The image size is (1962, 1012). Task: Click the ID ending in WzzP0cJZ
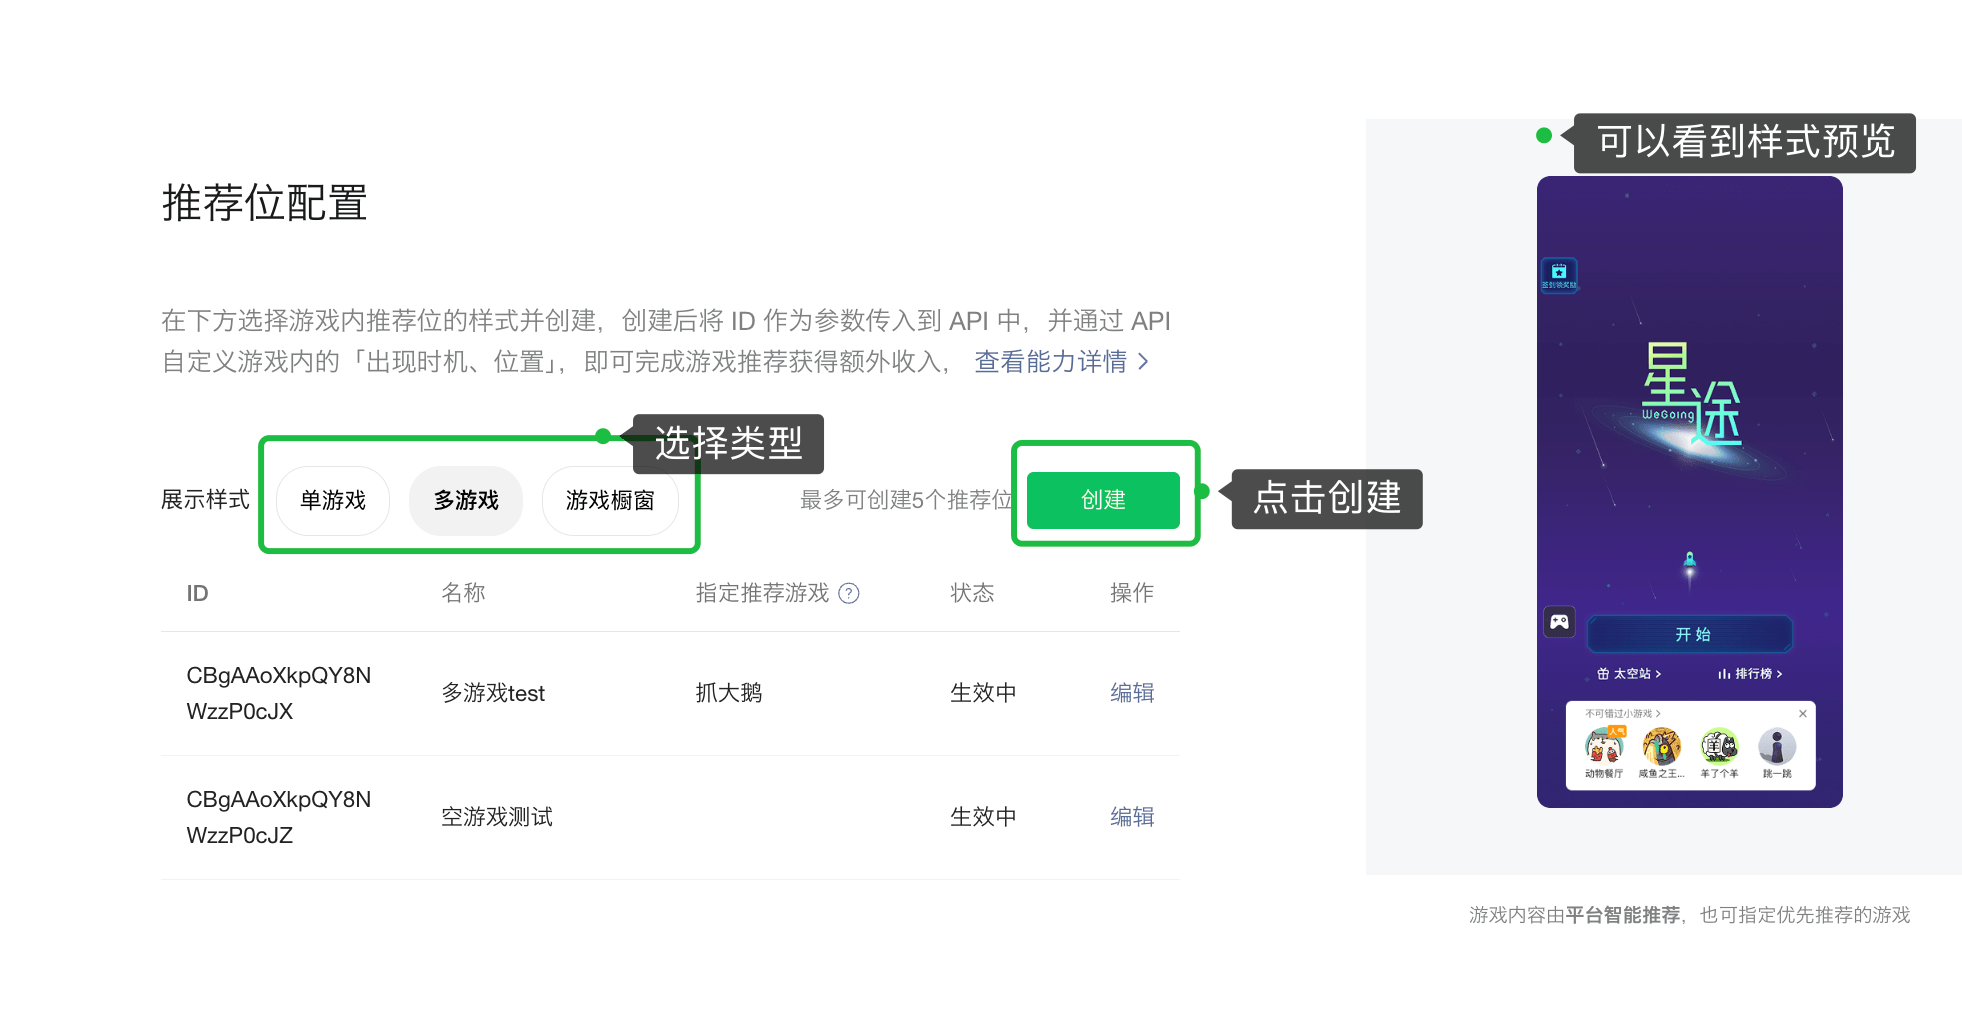pos(279,817)
